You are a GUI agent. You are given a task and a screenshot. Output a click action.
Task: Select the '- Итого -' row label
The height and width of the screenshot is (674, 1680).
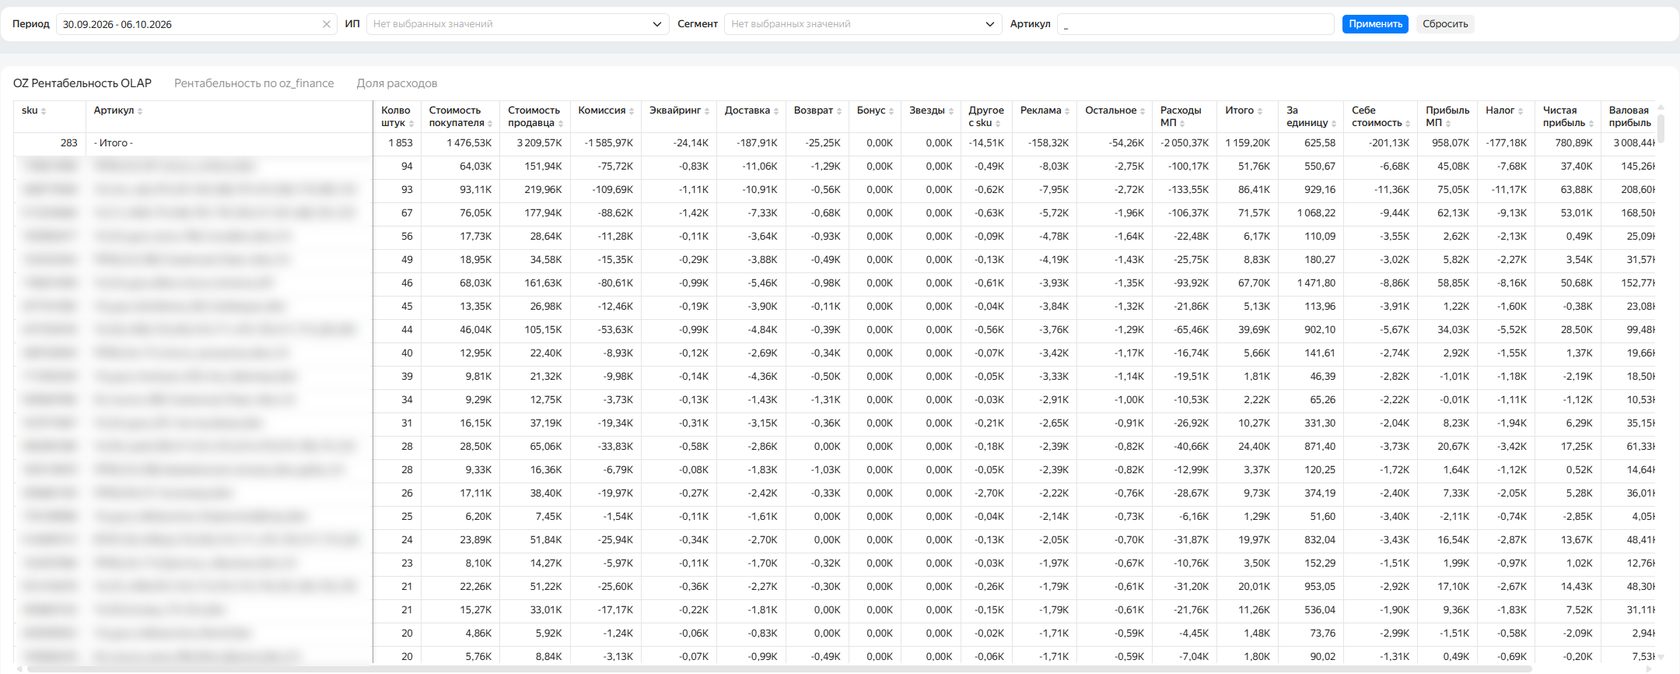113,143
